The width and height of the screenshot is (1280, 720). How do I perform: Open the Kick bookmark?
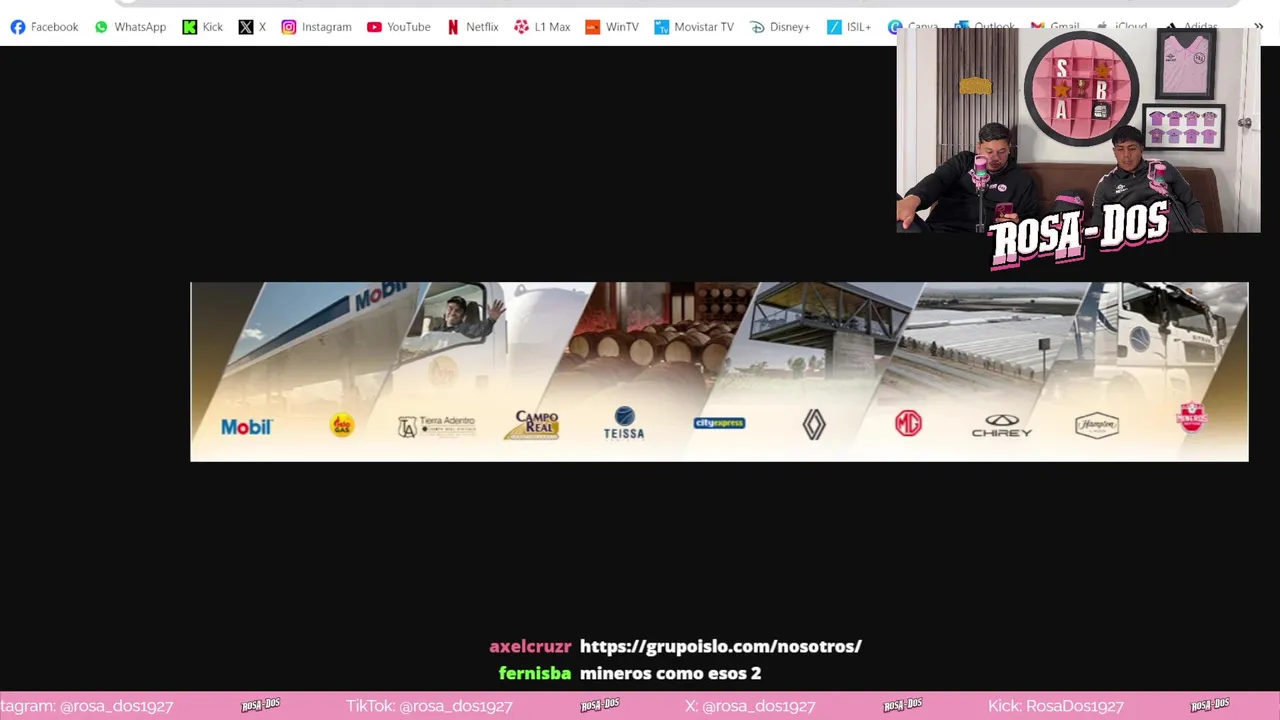tap(202, 27)
